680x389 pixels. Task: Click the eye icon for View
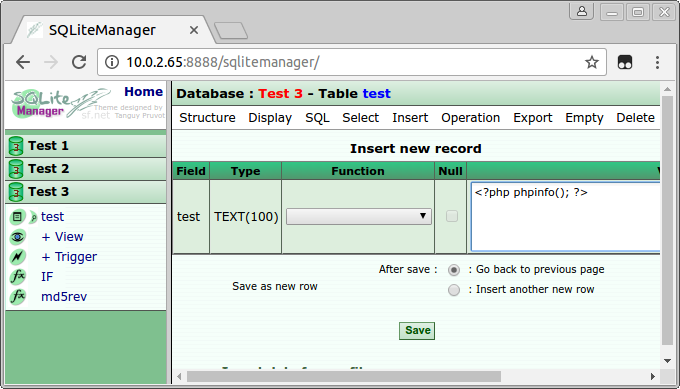point(17,237)
